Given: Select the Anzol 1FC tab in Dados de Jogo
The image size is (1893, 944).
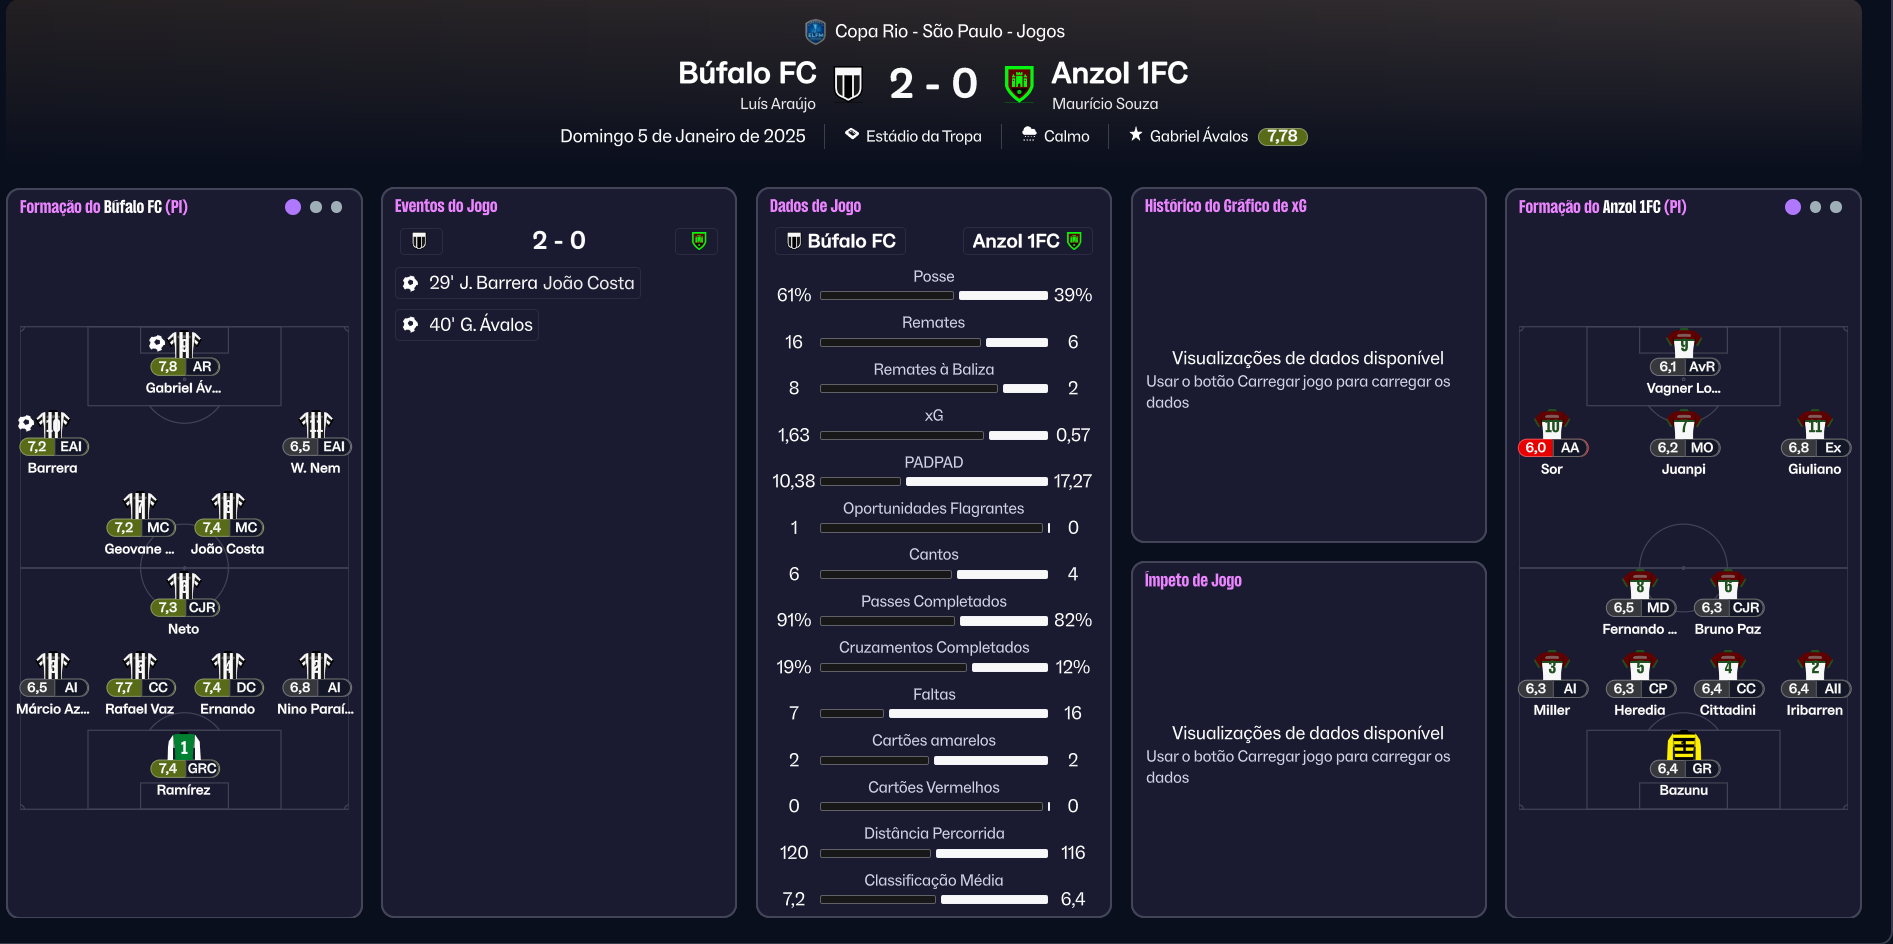Looking at the screenshot, I should pyautogui.click(x=1027, y=241).
